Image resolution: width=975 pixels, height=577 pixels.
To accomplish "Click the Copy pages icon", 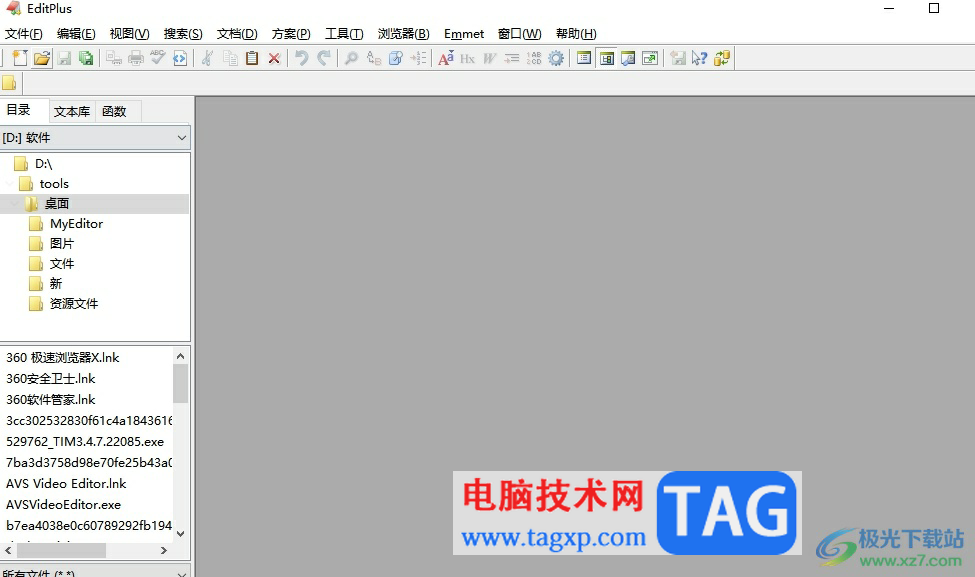I will (230, 58).
